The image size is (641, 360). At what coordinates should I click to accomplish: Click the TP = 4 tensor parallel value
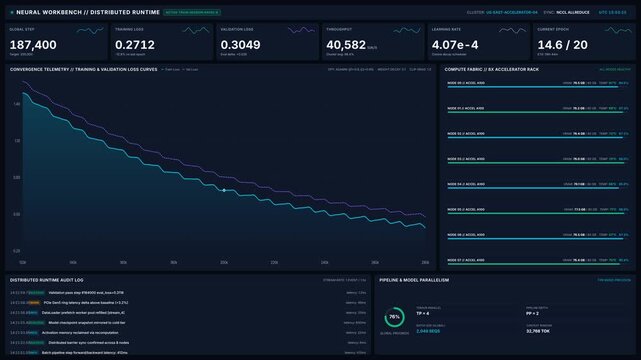click(x=422, y=313)
